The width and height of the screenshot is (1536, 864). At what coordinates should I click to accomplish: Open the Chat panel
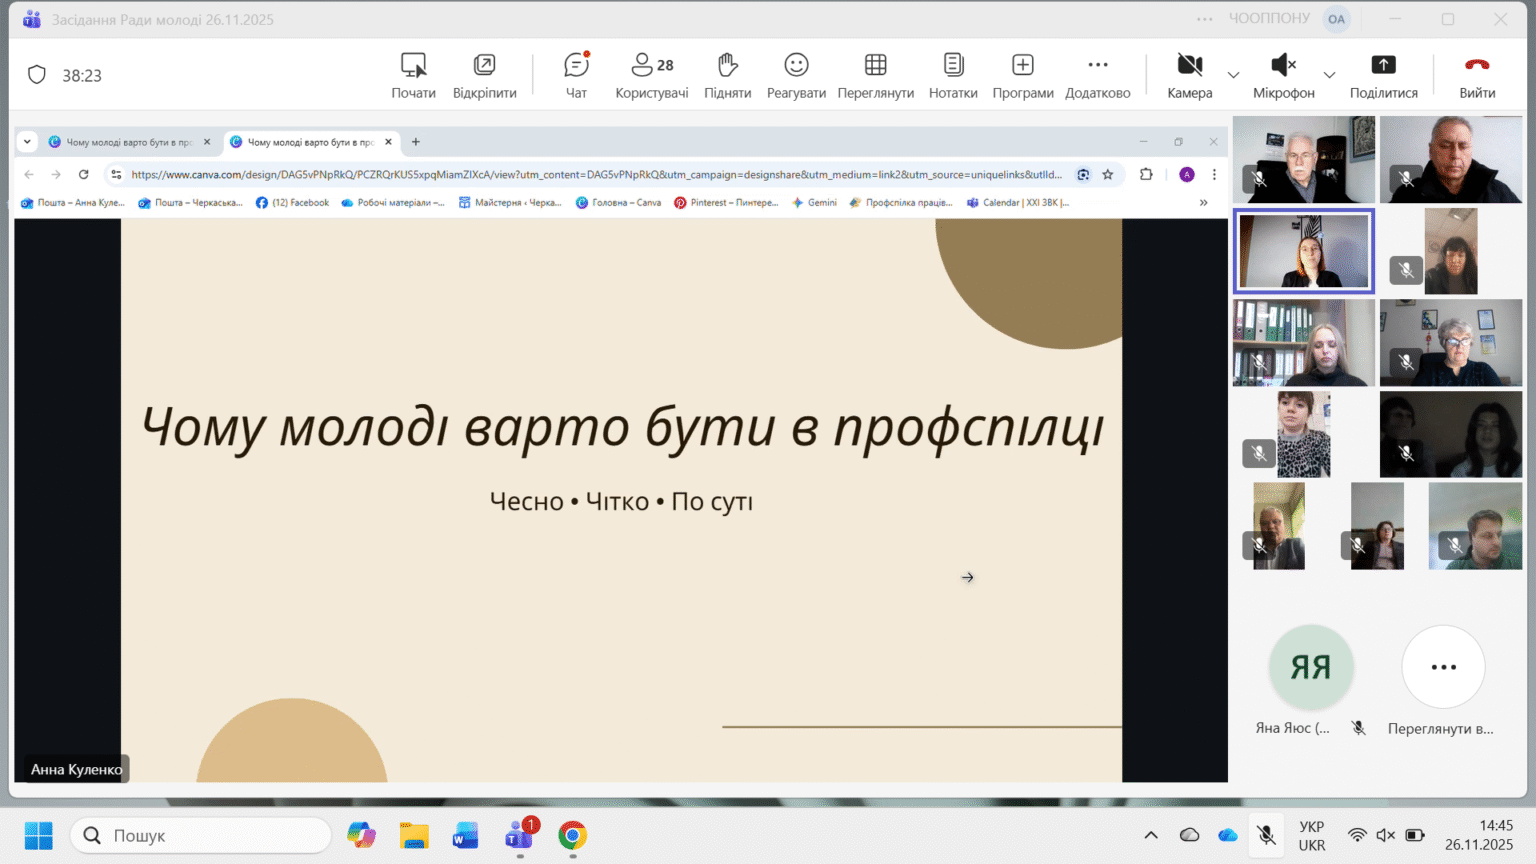click(576, 75)
